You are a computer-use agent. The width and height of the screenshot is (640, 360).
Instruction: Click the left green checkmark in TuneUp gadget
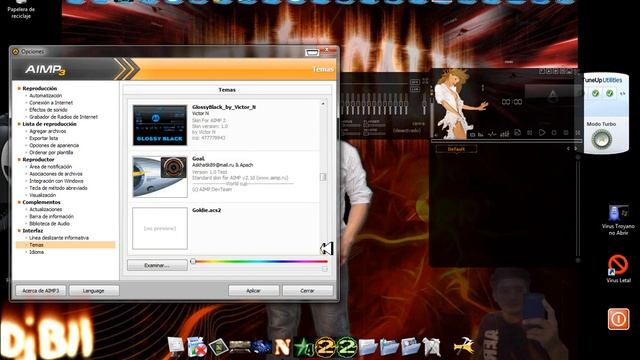[x=596, y=93]
